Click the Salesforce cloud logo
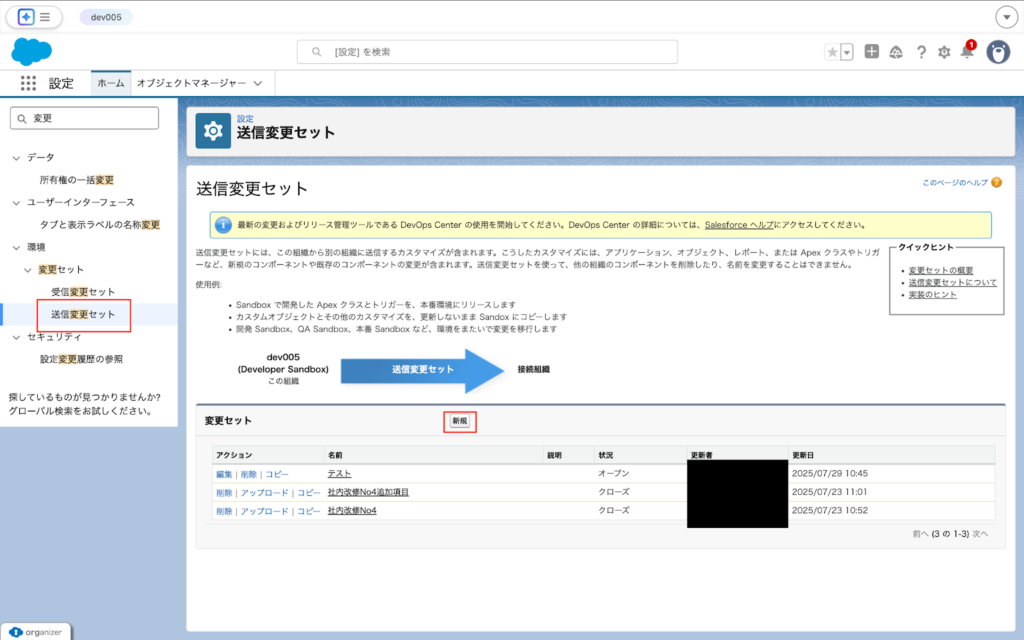 31,51
